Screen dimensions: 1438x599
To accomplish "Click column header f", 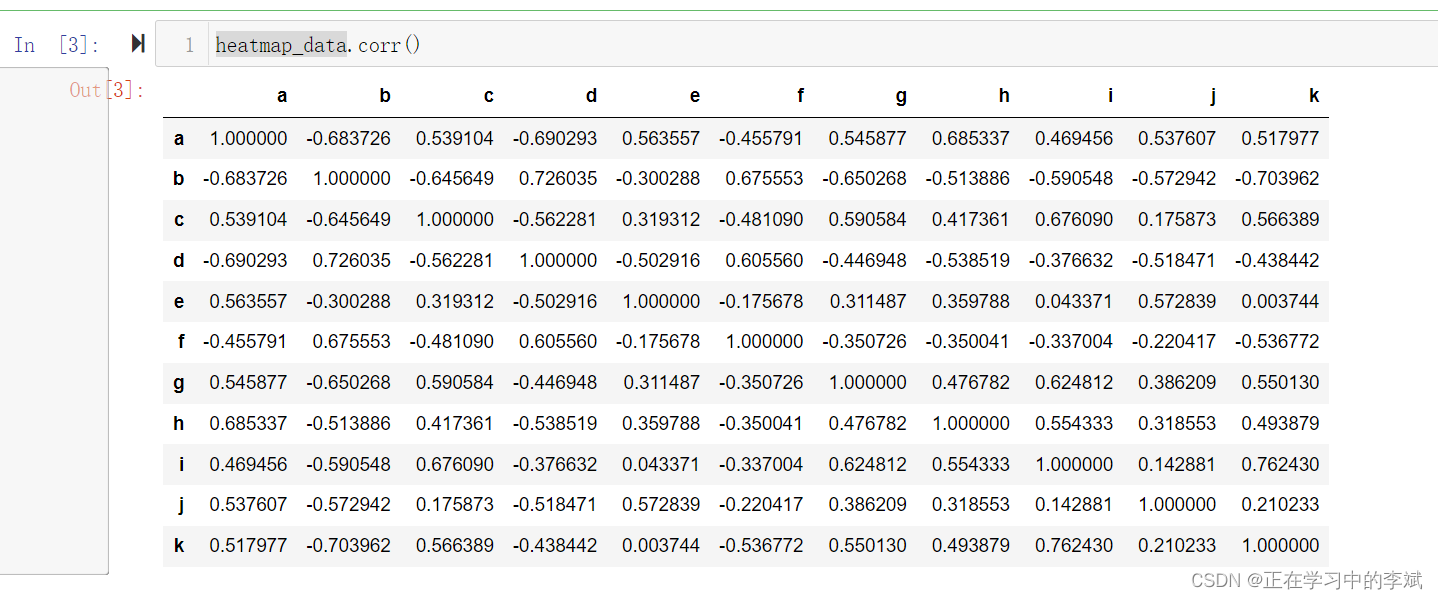I will pos(800,96).
